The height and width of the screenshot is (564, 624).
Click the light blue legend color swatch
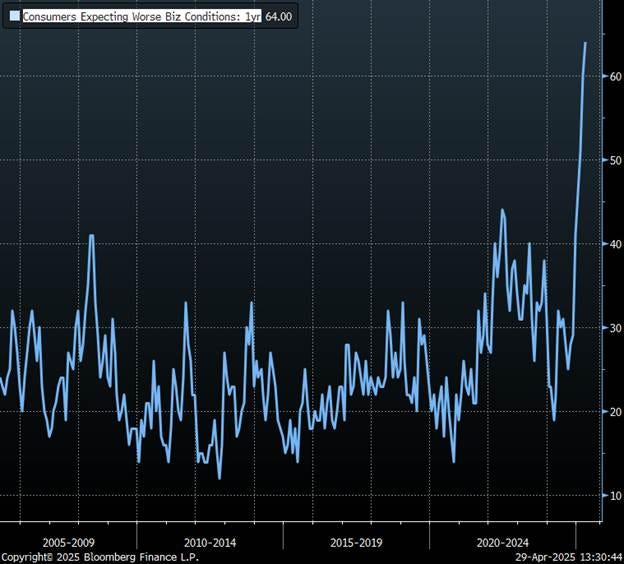click(15, 16)
